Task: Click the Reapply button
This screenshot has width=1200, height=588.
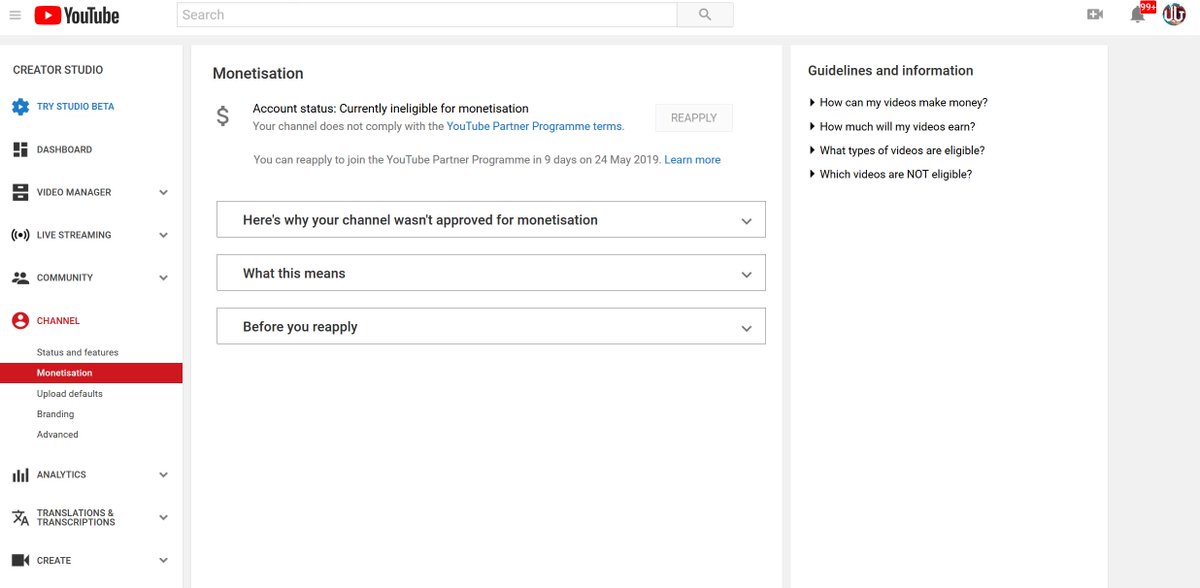Action: point(694,118)
